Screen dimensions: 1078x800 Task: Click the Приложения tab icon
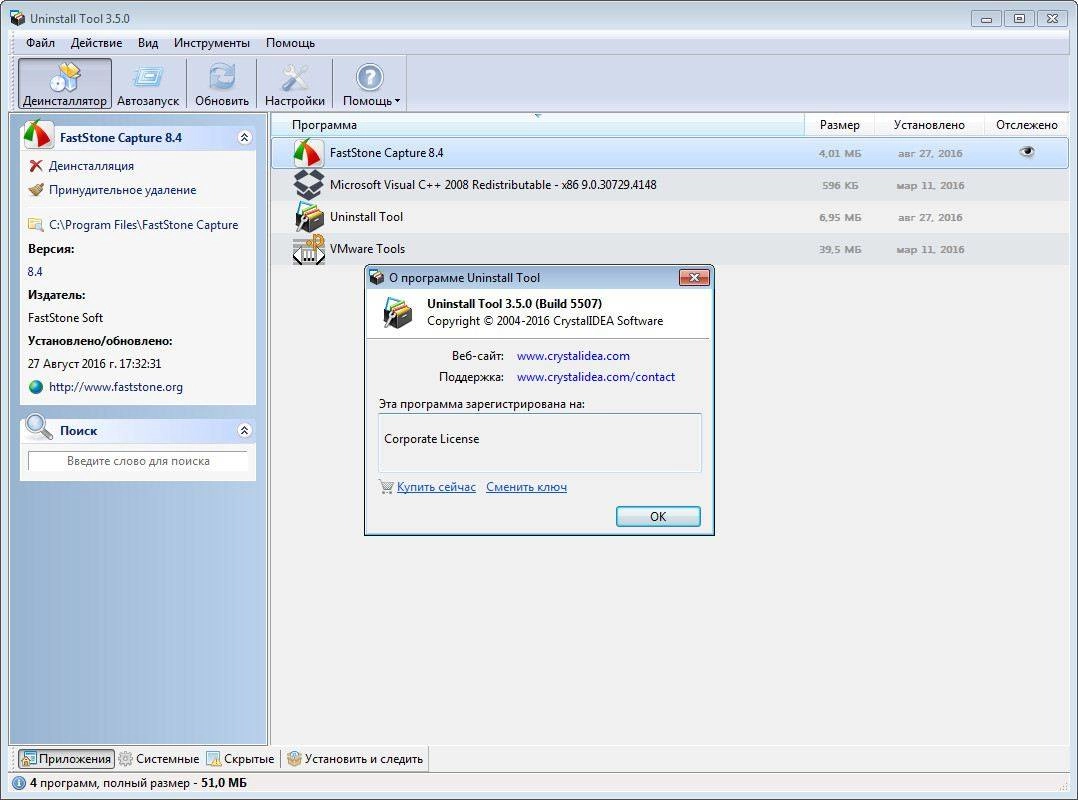pos(29,759)
